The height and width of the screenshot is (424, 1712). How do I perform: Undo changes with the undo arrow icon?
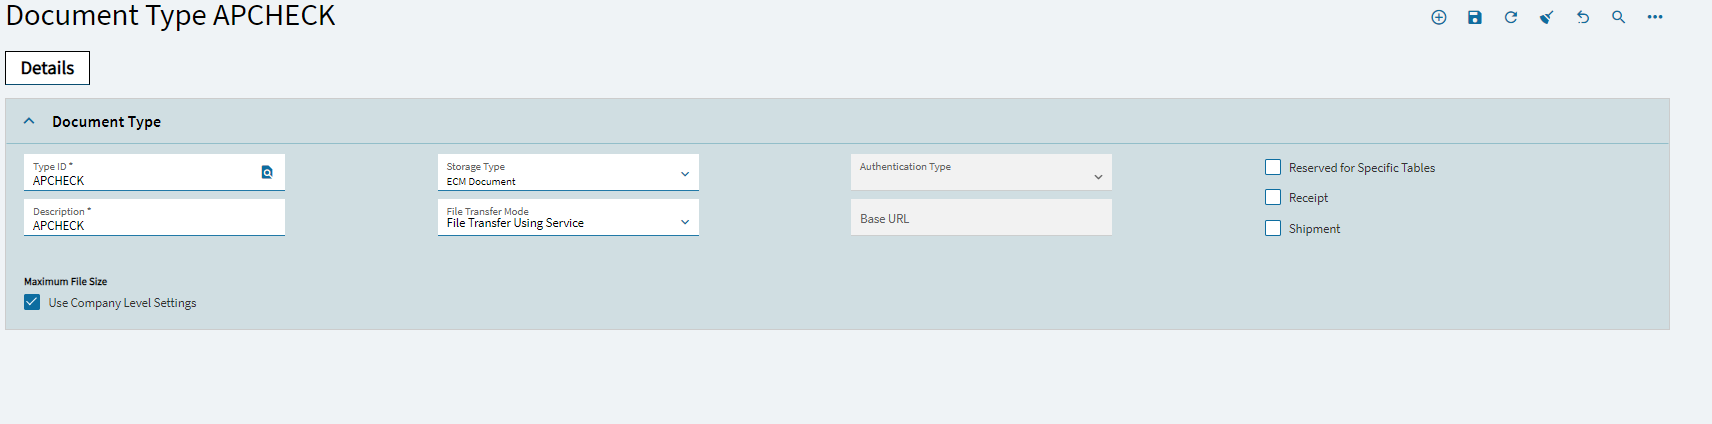[1582, 17]
